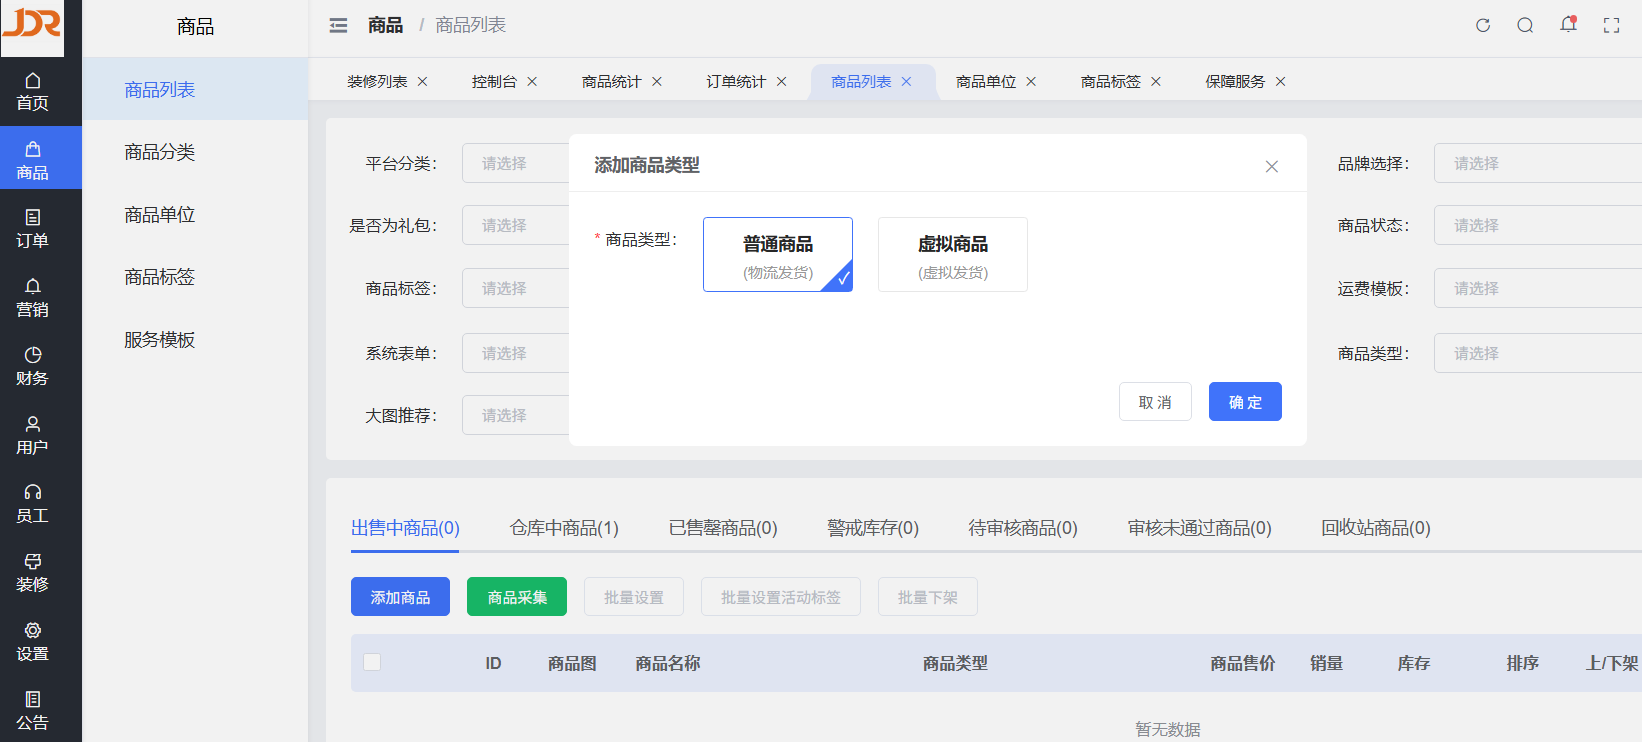Viewport: 1642px width, 742px height.
Task: Click the 添加商品 button
Action: coord(400,597)
